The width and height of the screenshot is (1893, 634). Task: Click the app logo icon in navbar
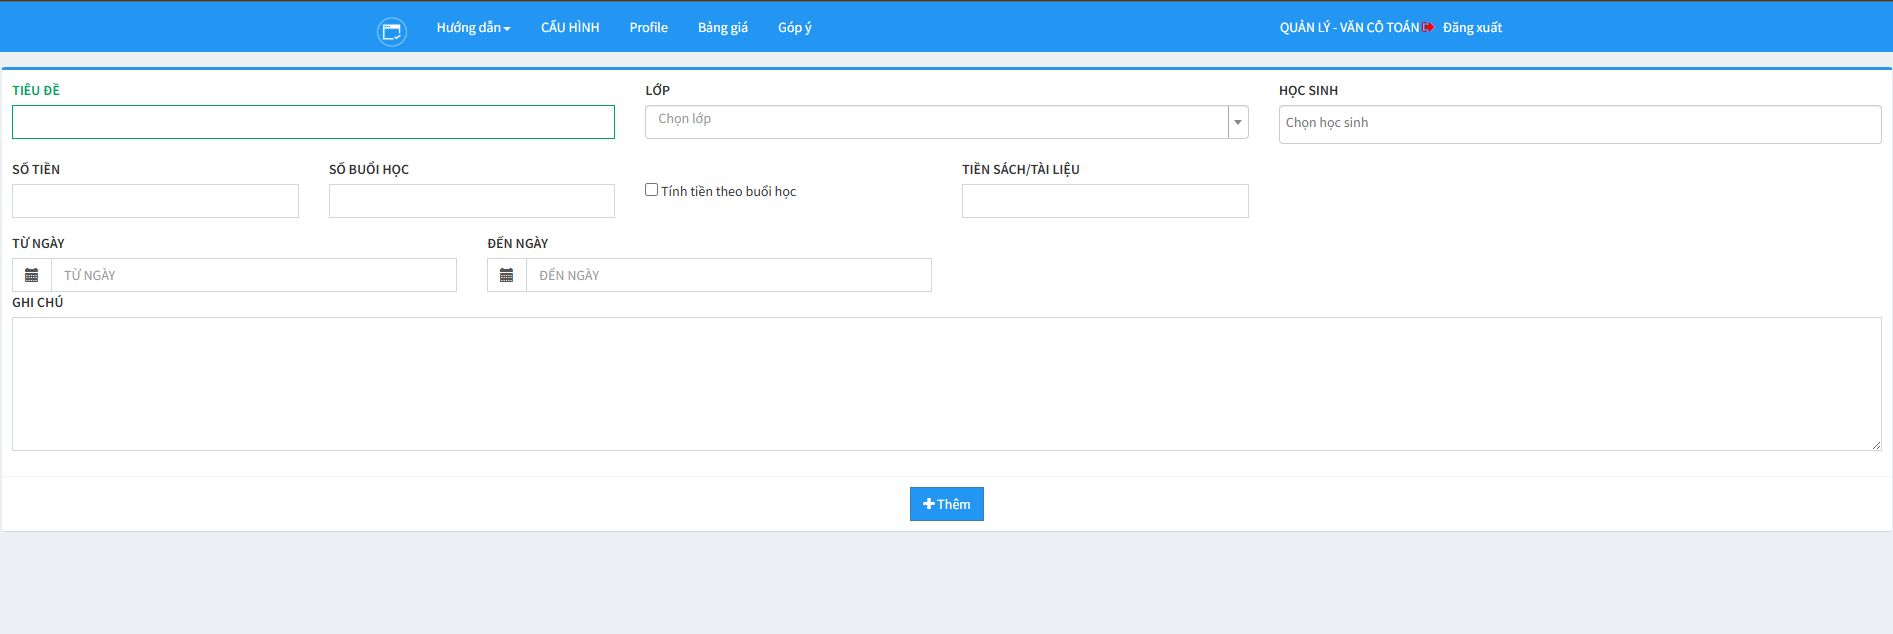coord(391,31)
